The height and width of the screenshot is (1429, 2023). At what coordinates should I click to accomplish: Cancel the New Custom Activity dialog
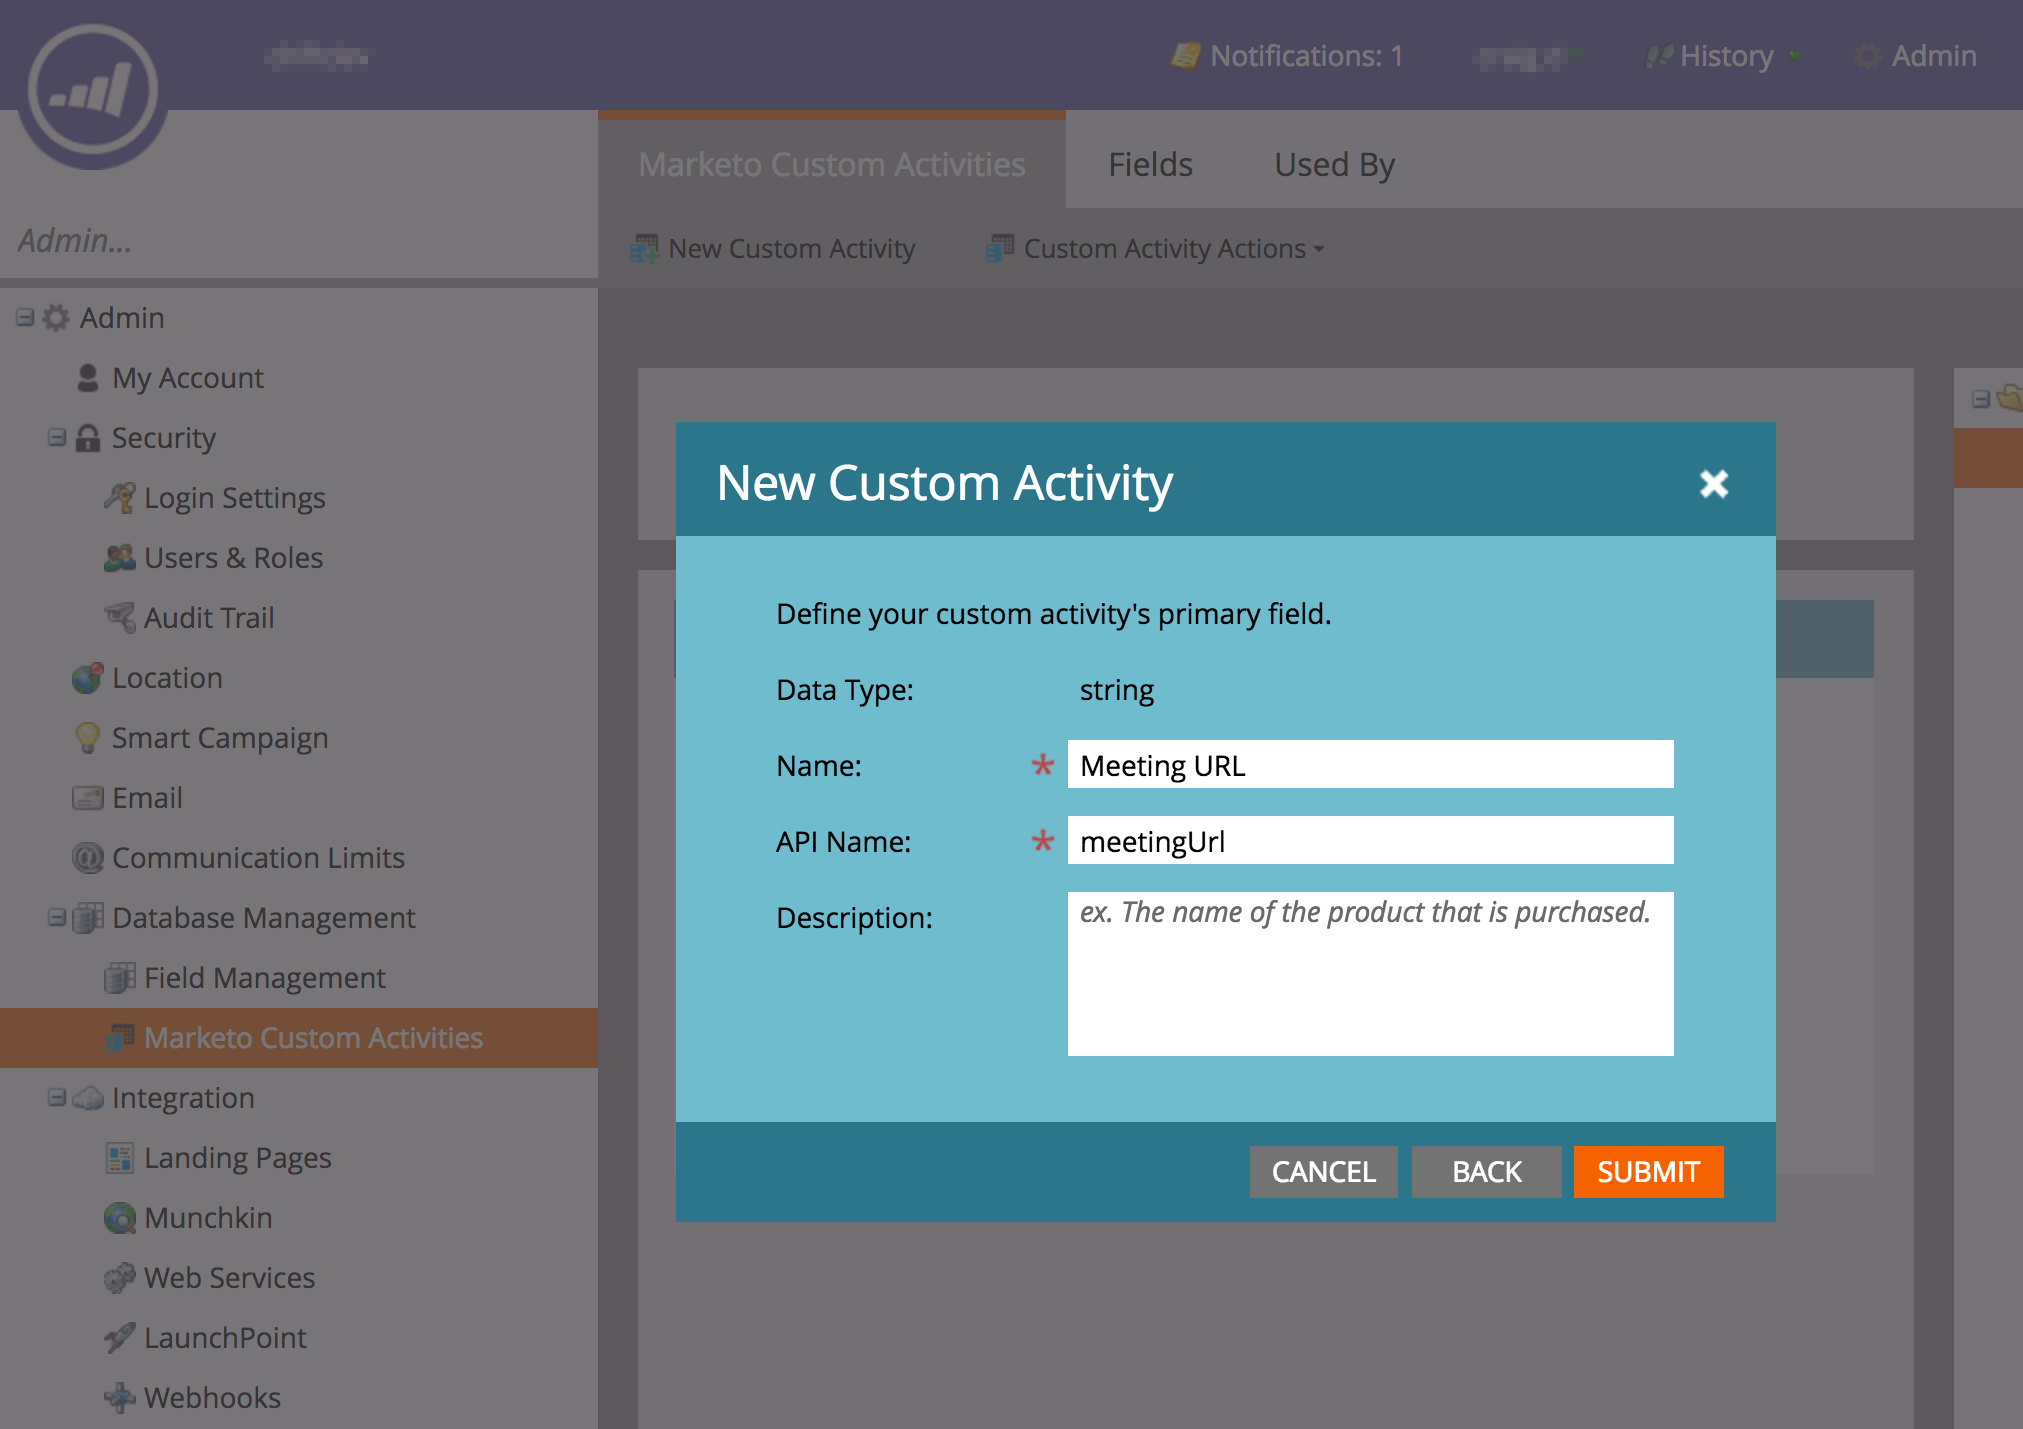1323,1171
